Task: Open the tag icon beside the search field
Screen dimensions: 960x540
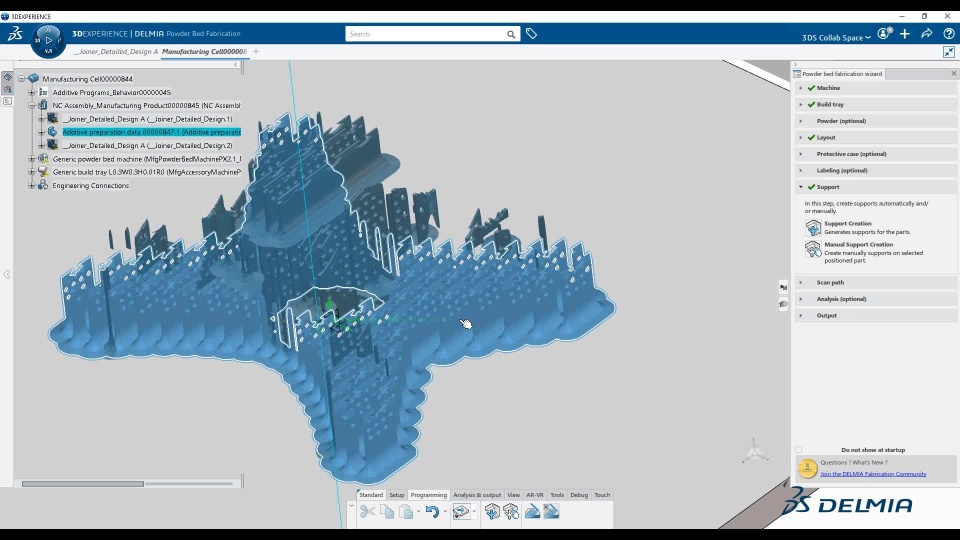Action: tap(531, 34)
